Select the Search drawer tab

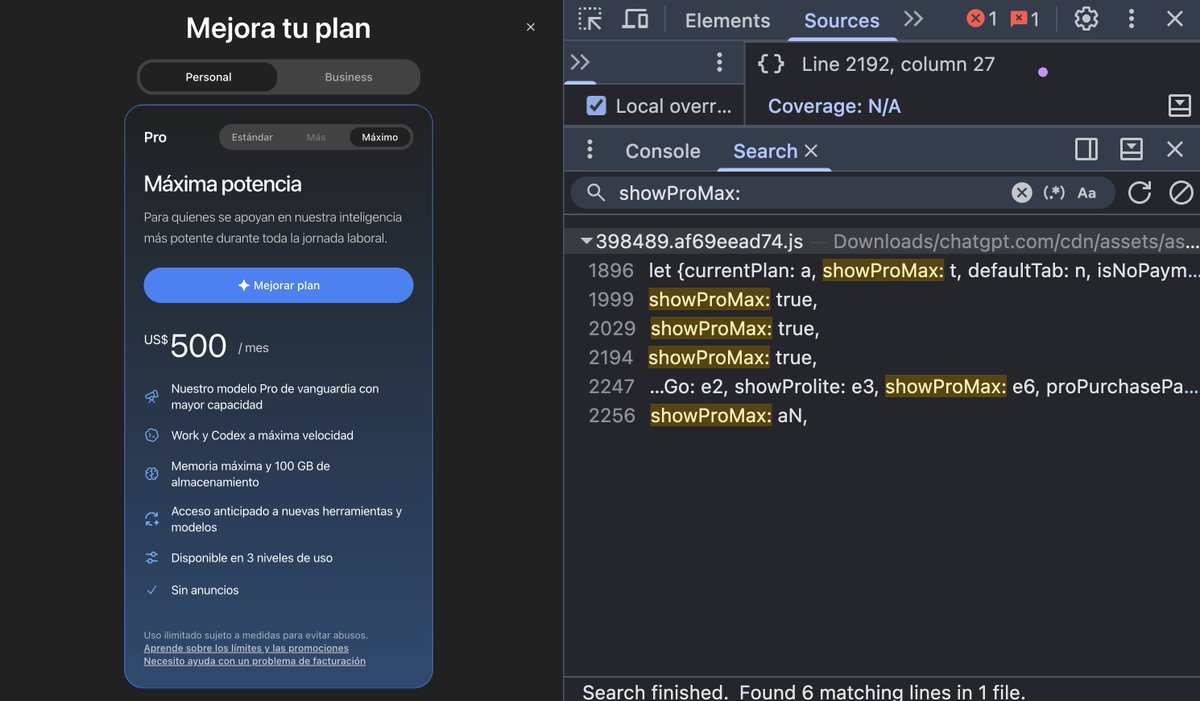point(765,151)
